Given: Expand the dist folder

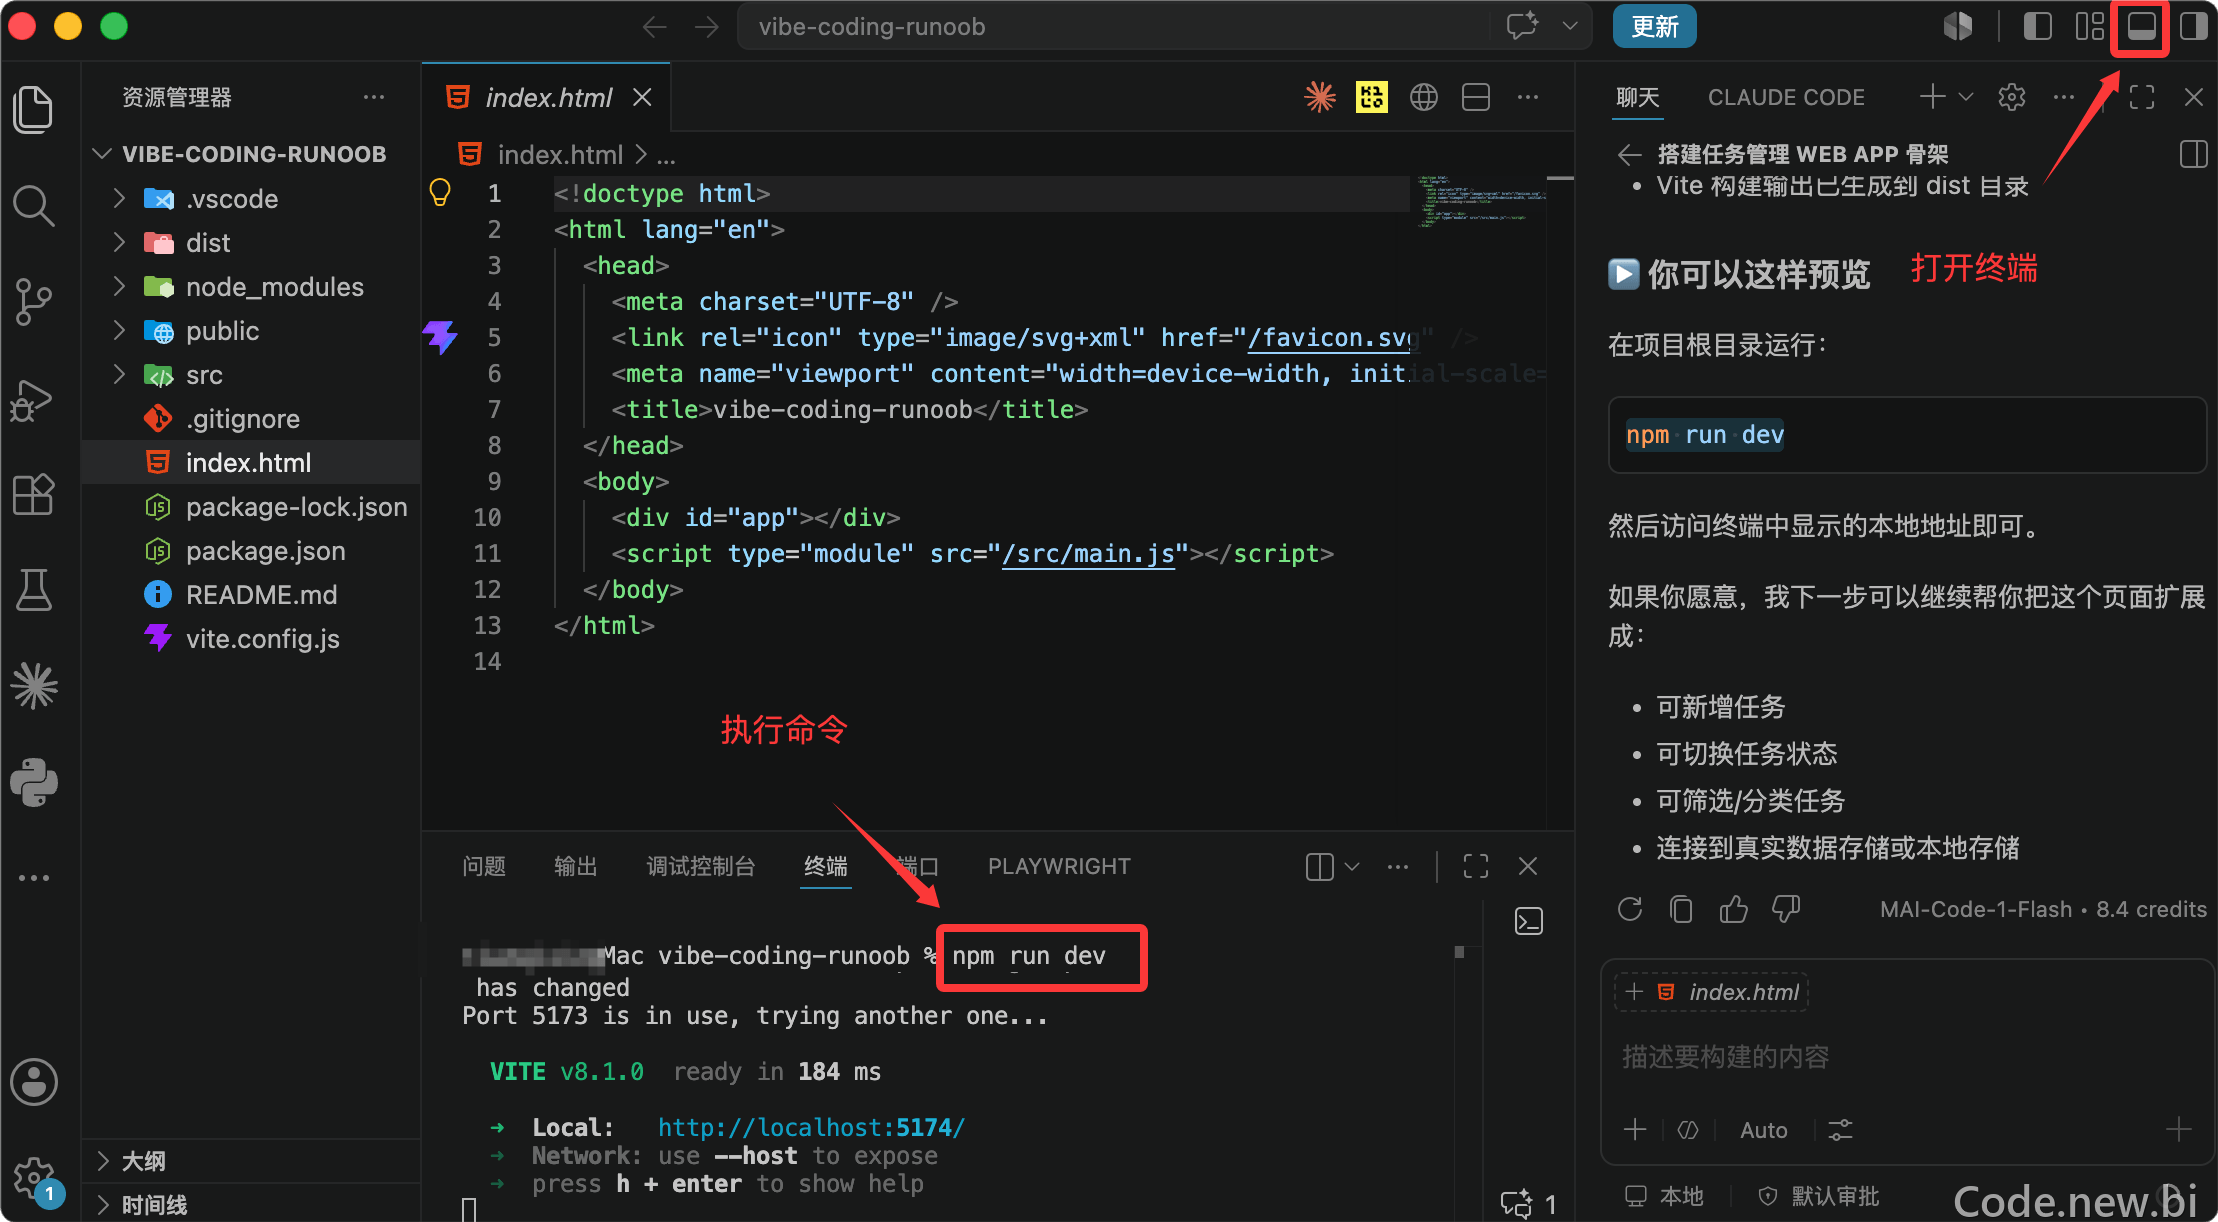Looking at the screenshot, I should pyautogui.click(x=119, y=242).
